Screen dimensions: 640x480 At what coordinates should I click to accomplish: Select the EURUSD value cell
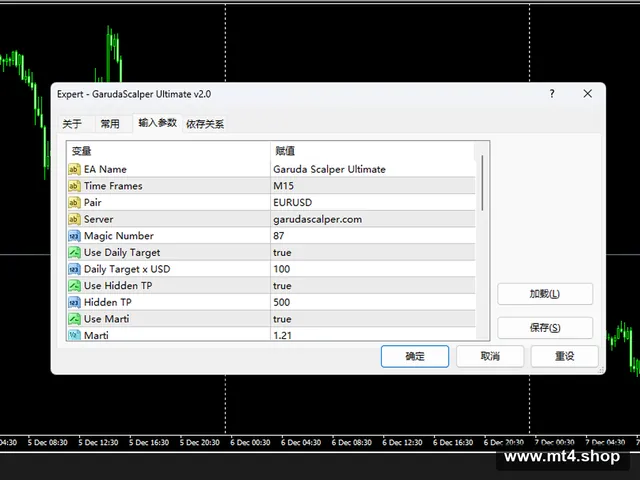(x=373, y=202)
